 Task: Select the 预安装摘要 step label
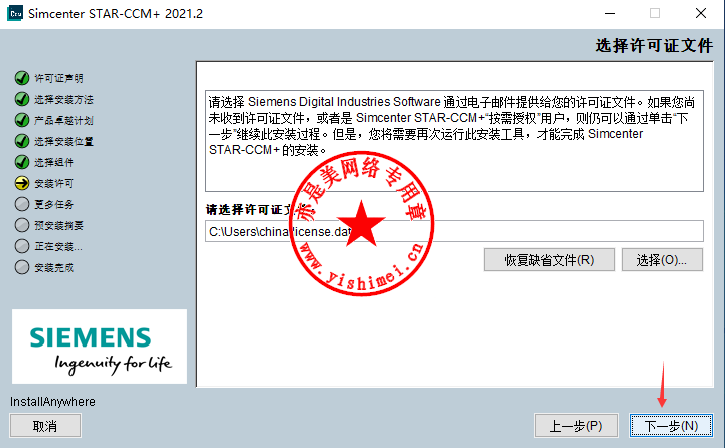tap(59, 226)
